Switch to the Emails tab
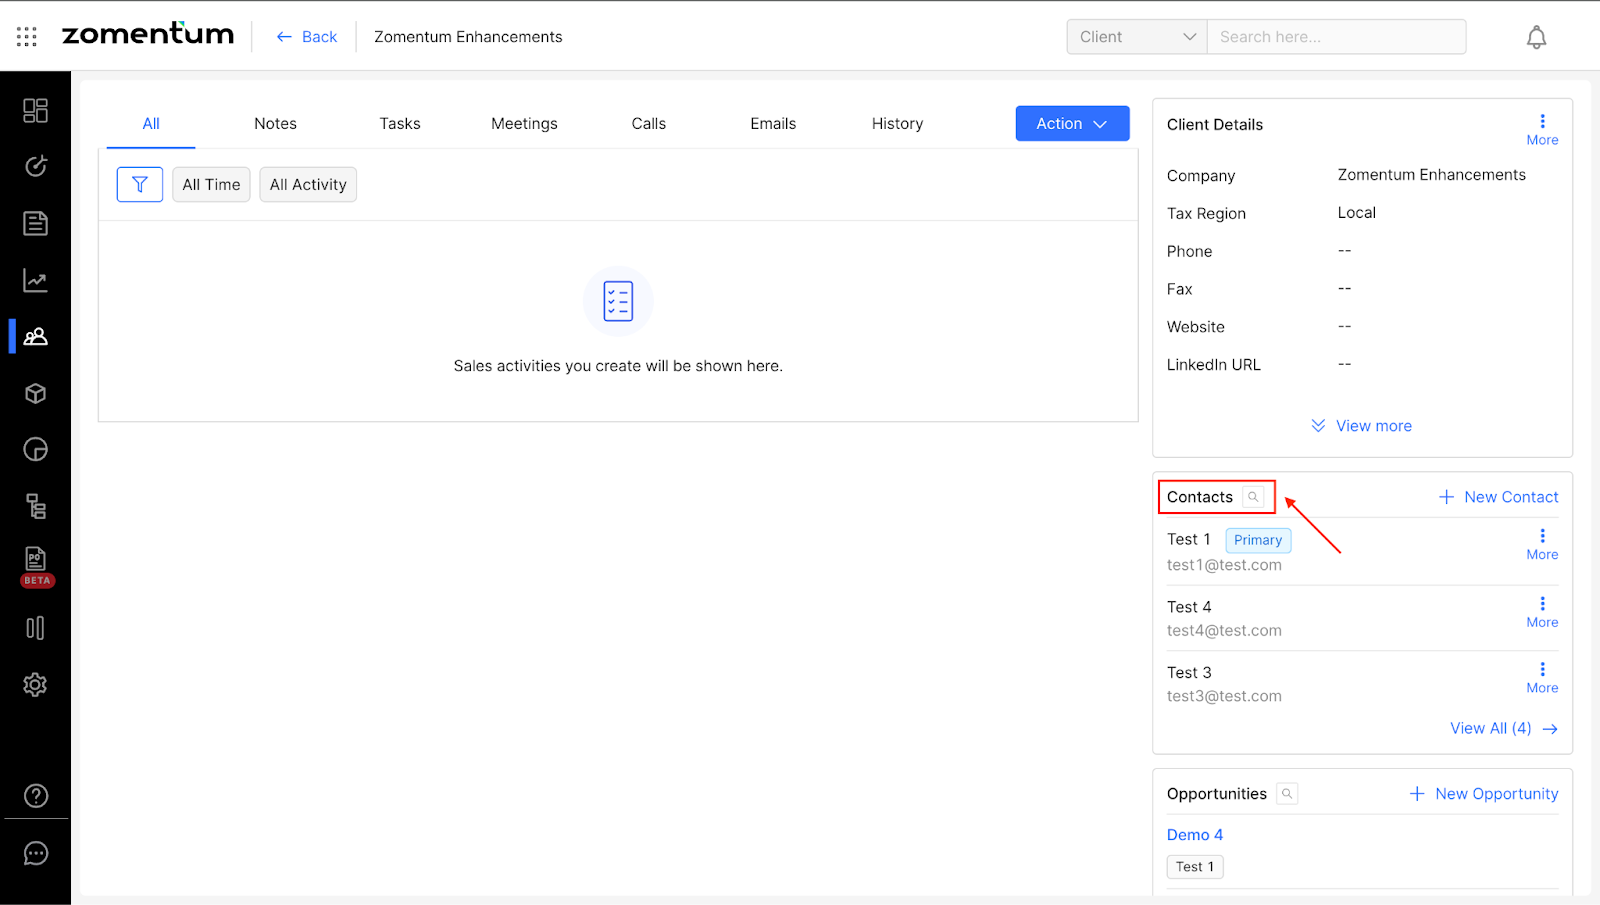 click(x=773, y=124)
